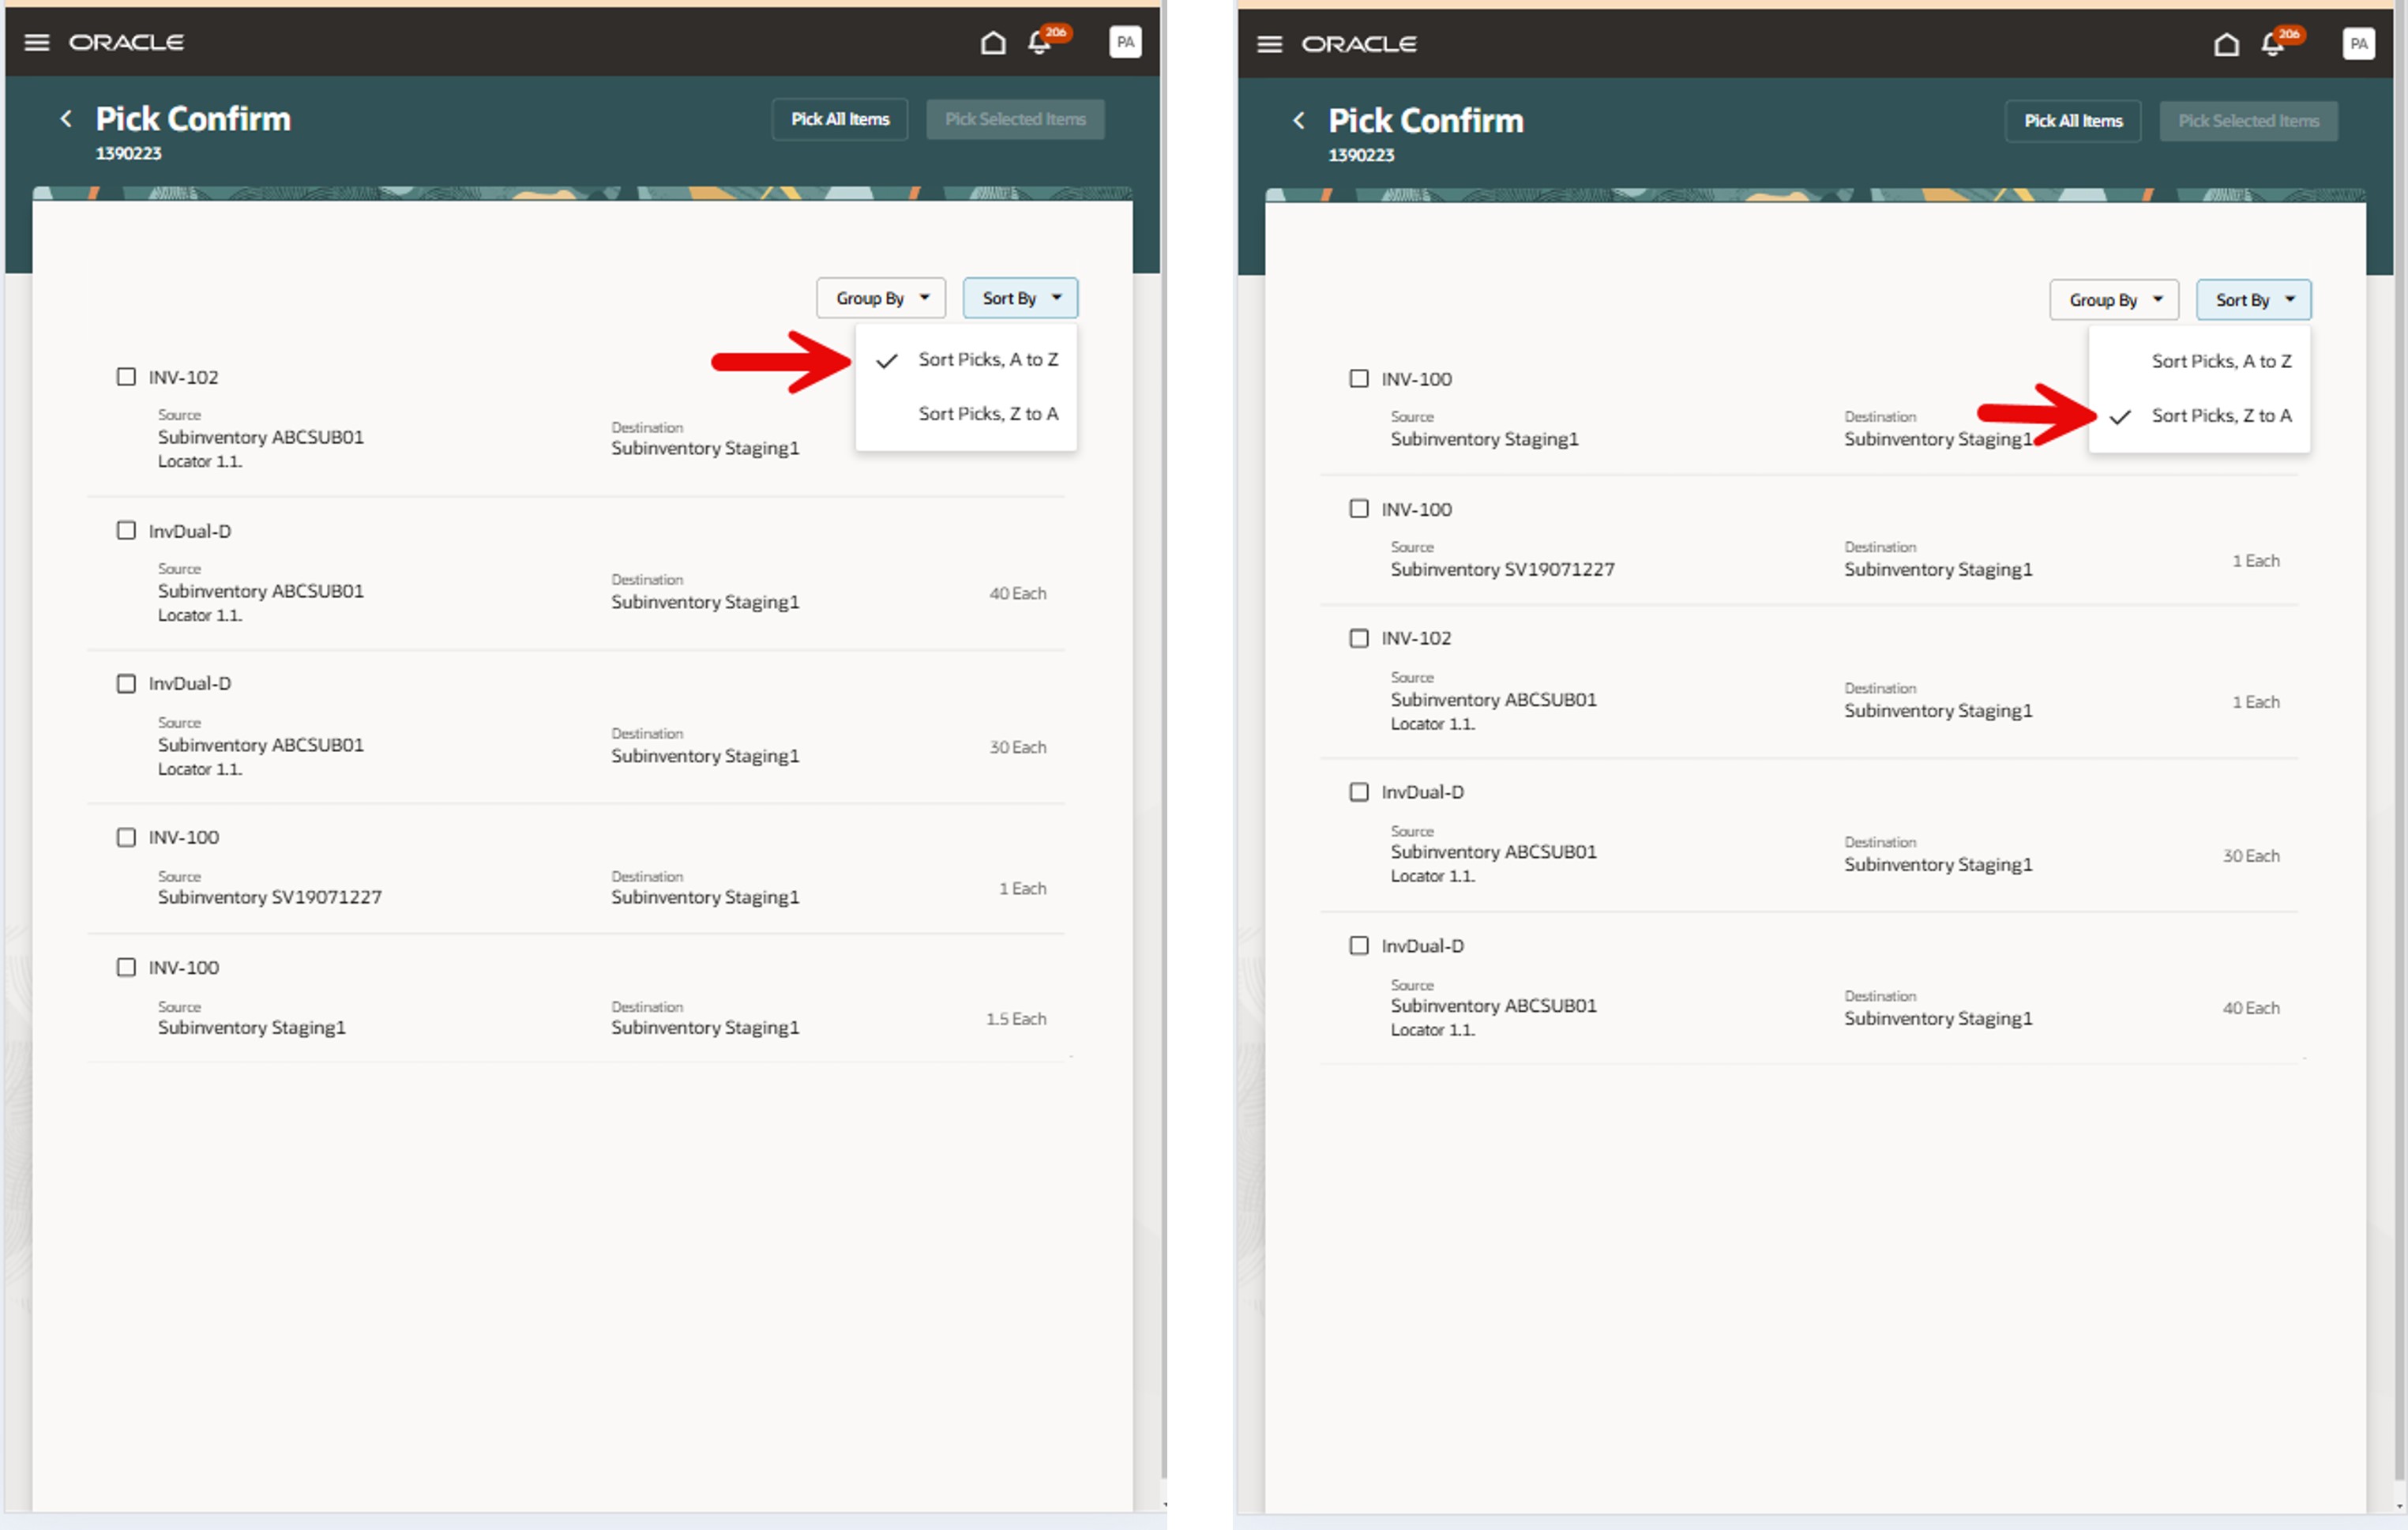Open the navigation hamburger menu

(36, 42)
